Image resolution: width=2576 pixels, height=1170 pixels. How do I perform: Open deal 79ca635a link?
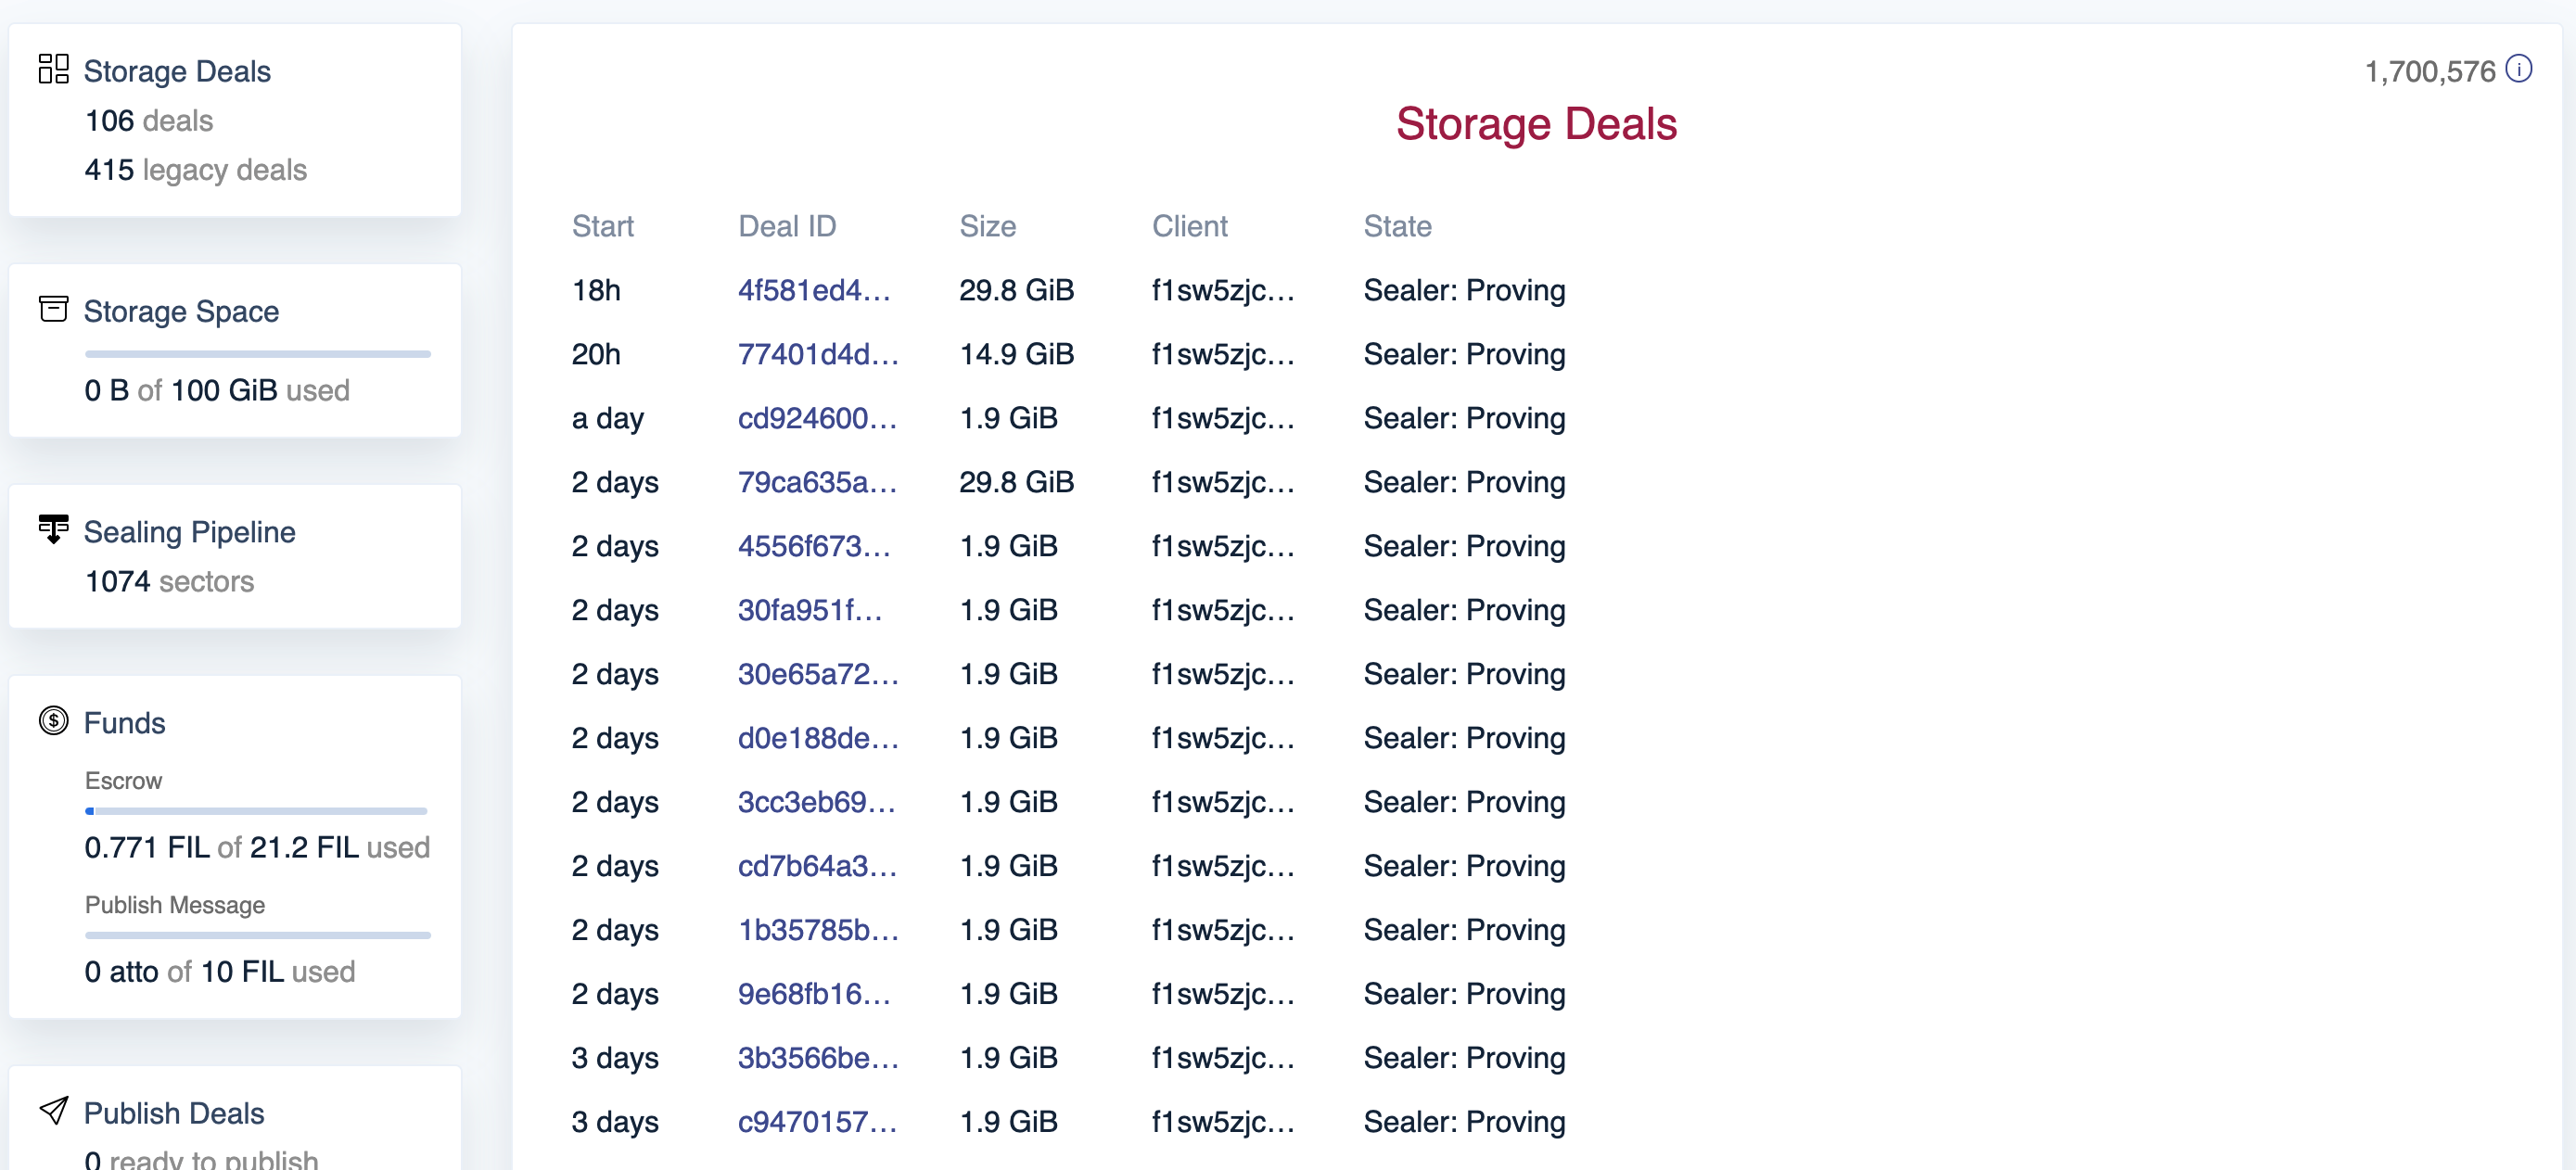pos(817,482)
